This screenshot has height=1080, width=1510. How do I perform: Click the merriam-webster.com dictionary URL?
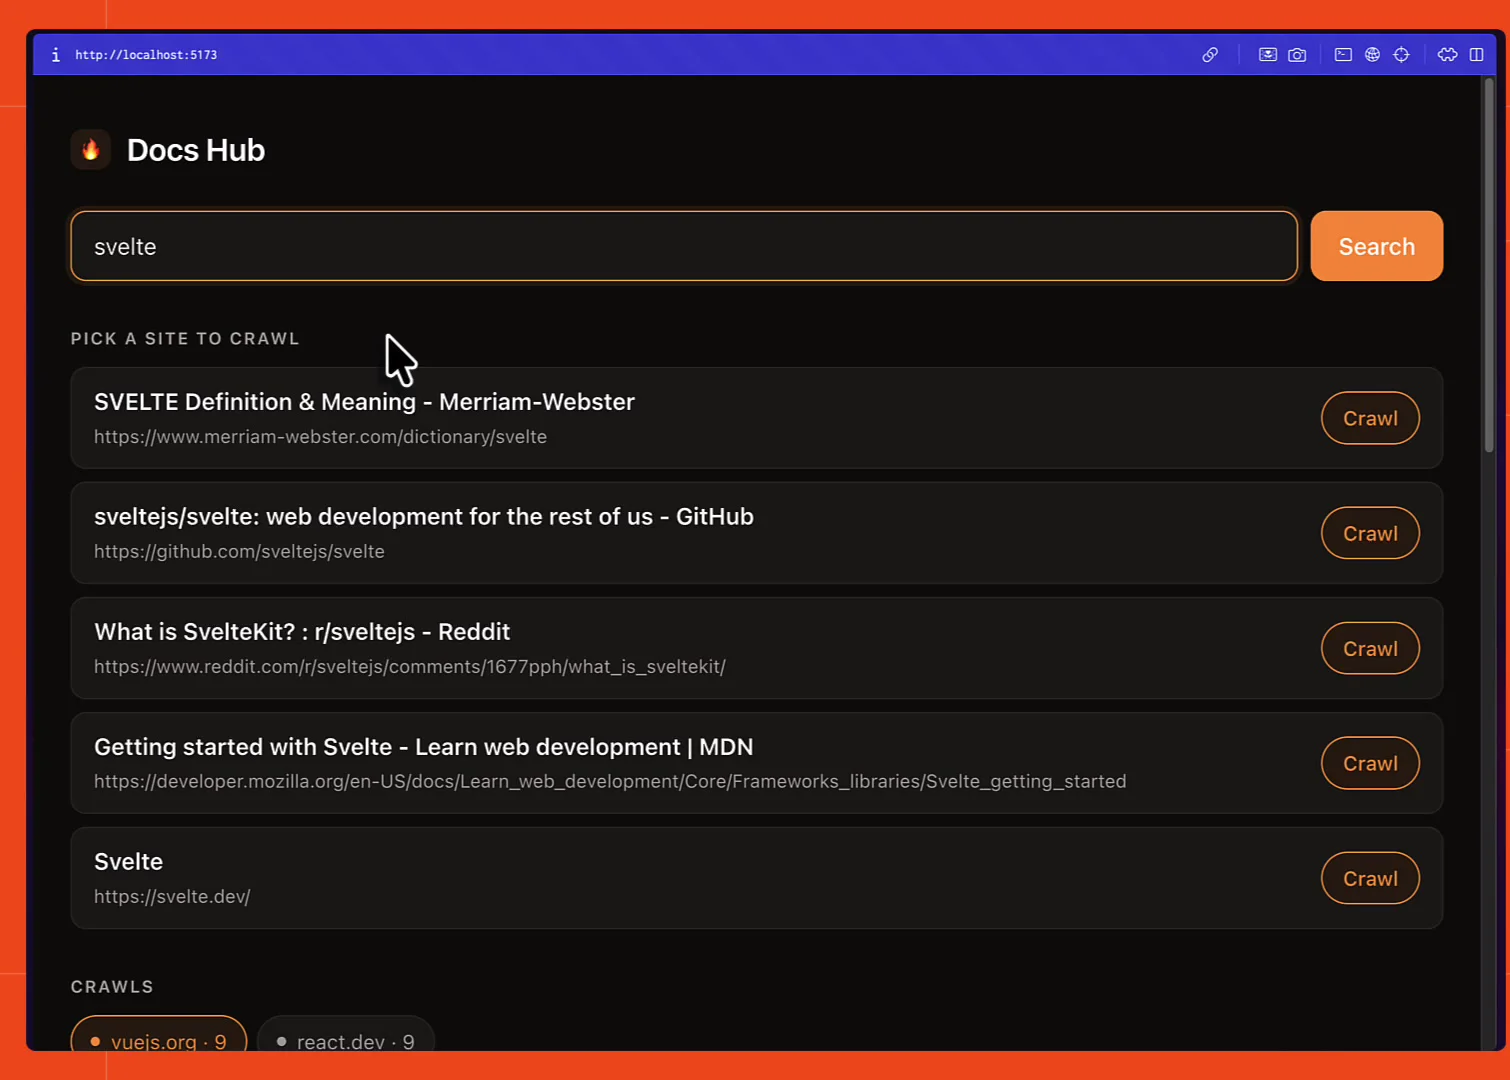click(x=320, y=437)
